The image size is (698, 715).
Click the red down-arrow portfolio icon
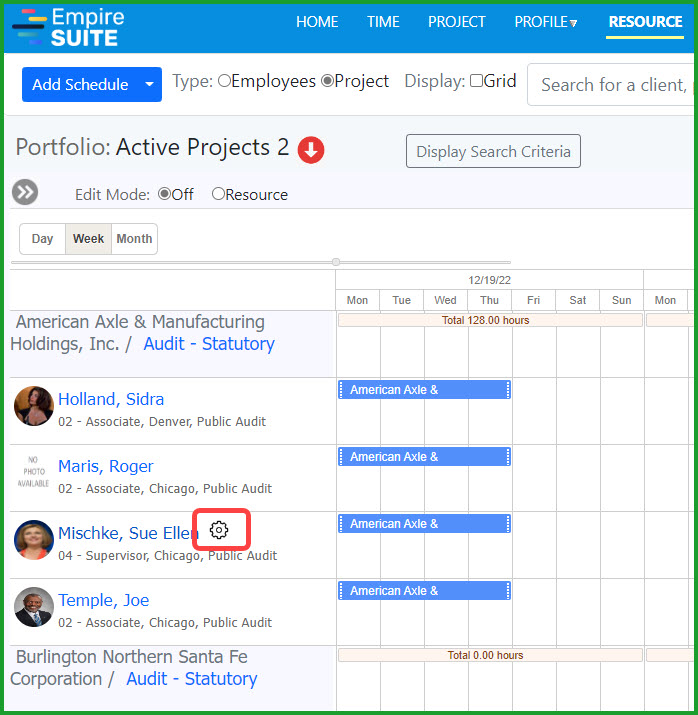click(311, 150)
